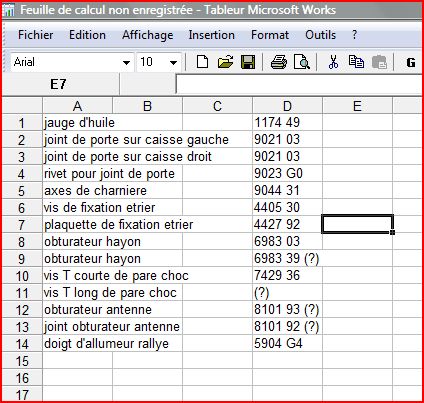424x403 pixels.
Task: Click the formula entry bar
Action: tap(299, 84)
